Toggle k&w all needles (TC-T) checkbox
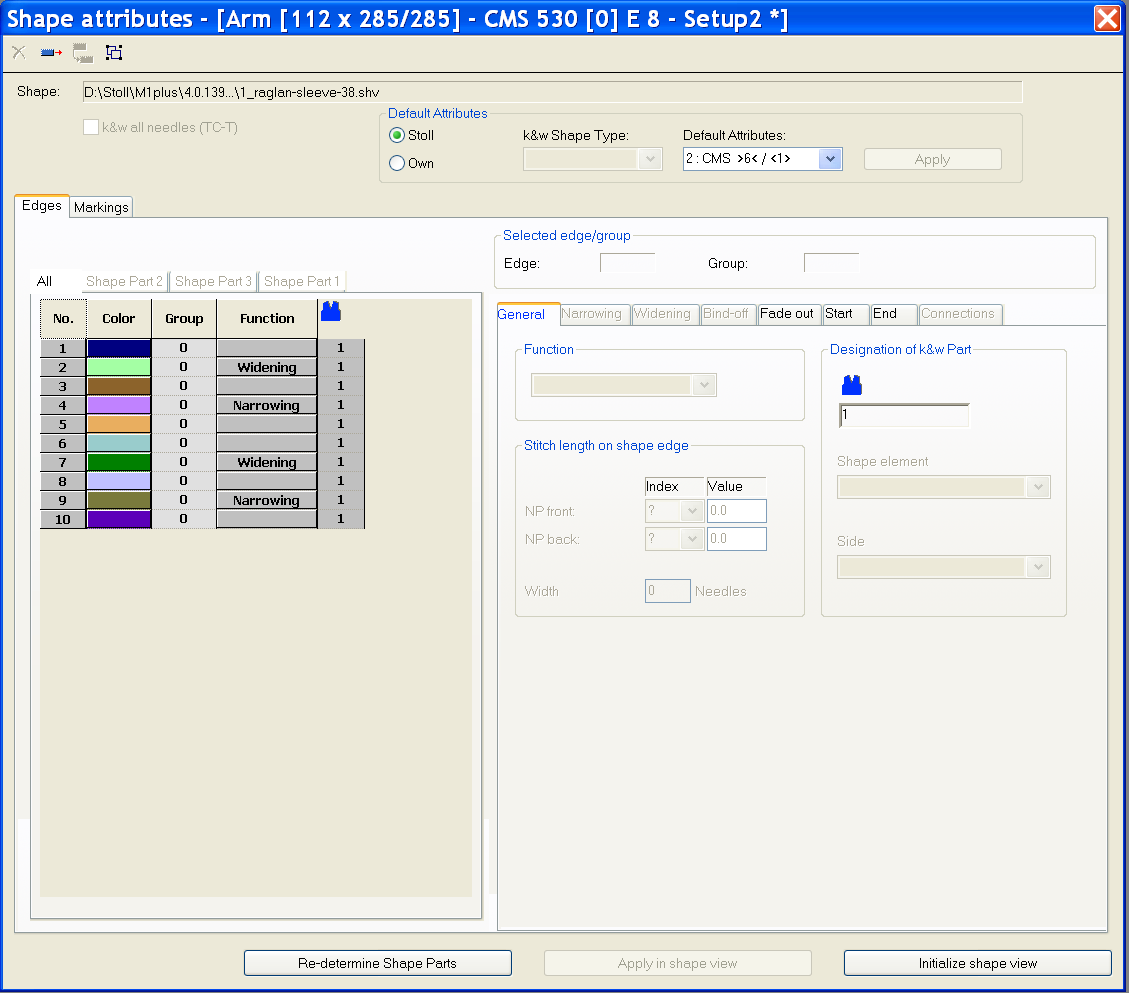This screenshot has height=993, width=1129. pos(91,127)
